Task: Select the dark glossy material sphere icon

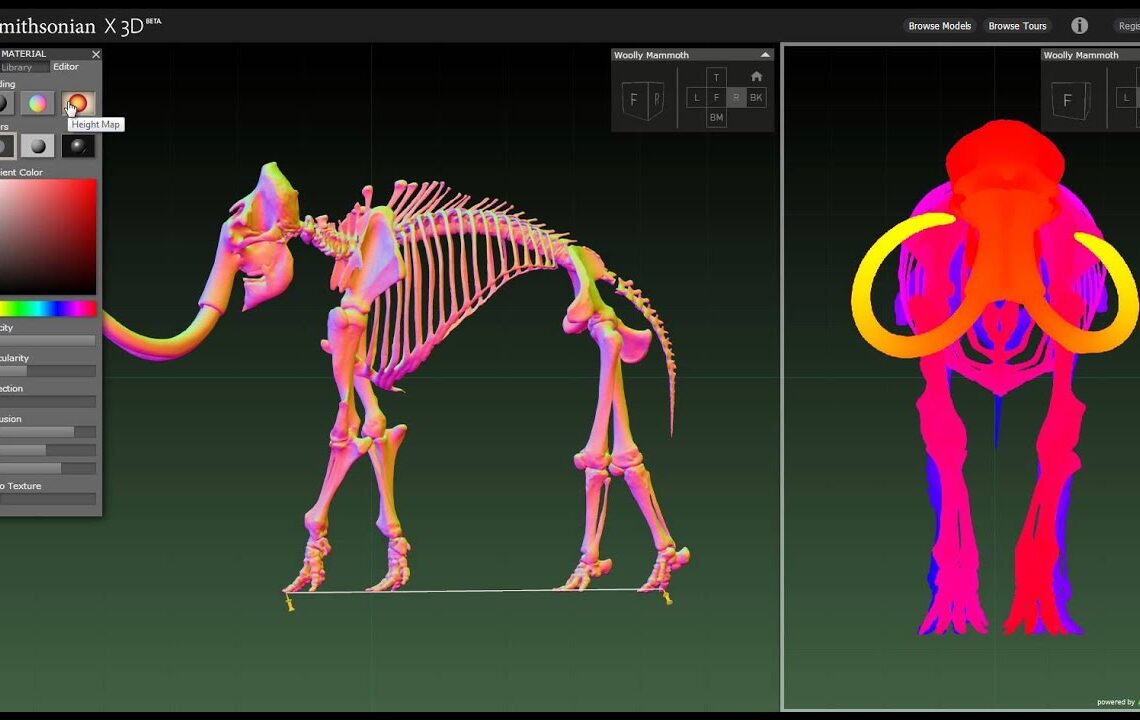Action: (x=77, y=145)
